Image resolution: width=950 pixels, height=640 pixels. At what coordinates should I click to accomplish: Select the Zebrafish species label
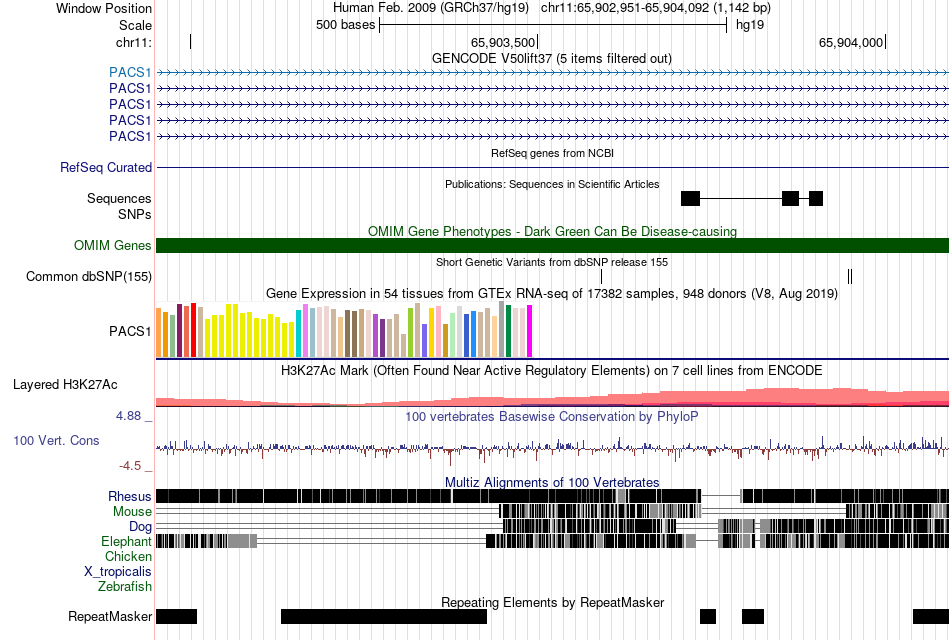124,586
